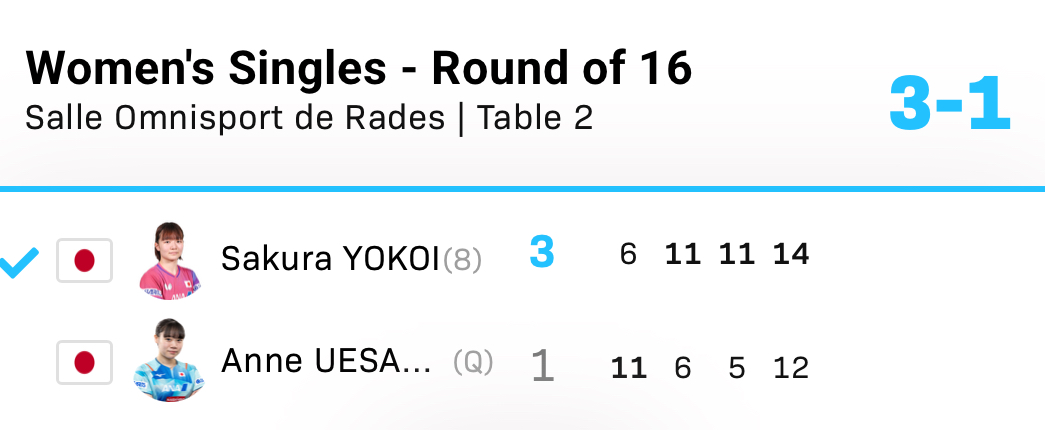Click Uesawa's grey games-won total 1
Image resolution: width=1045 pixels, height=430 pixels.
542,366
